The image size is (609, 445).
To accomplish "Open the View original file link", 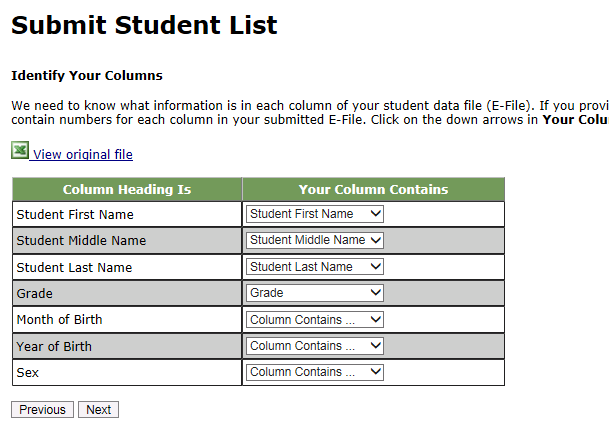I will coord(82,155).
